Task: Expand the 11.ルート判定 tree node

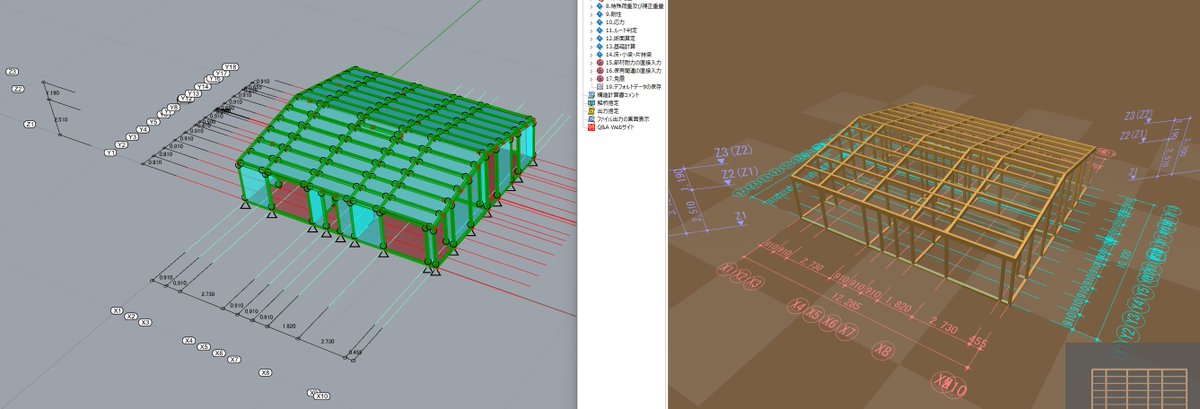Action: [x=591, y=30]
